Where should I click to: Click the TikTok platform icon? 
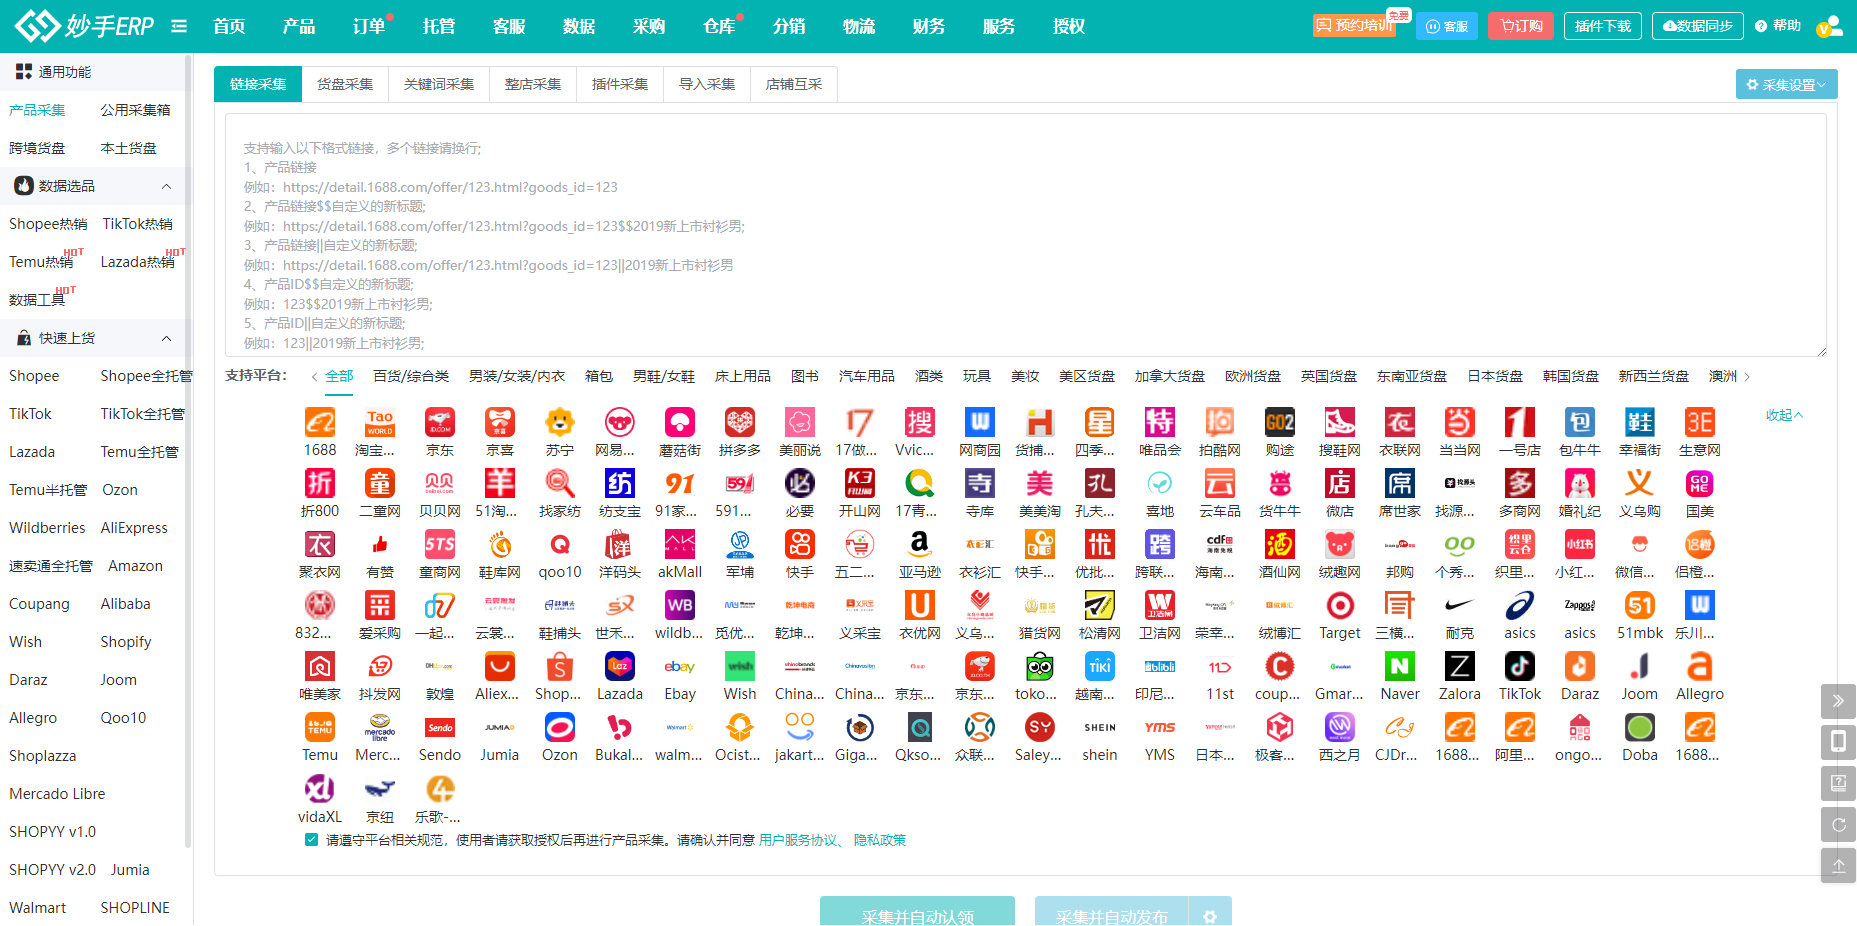click(x=1520, y=666)
